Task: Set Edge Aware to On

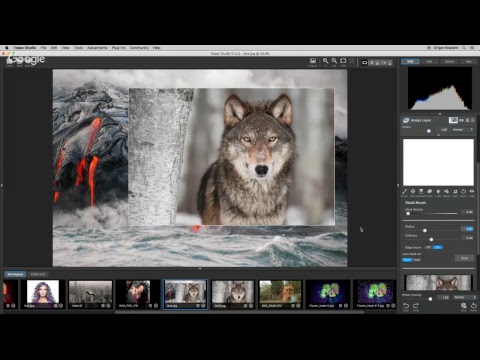Action: [x=438, y=247]
